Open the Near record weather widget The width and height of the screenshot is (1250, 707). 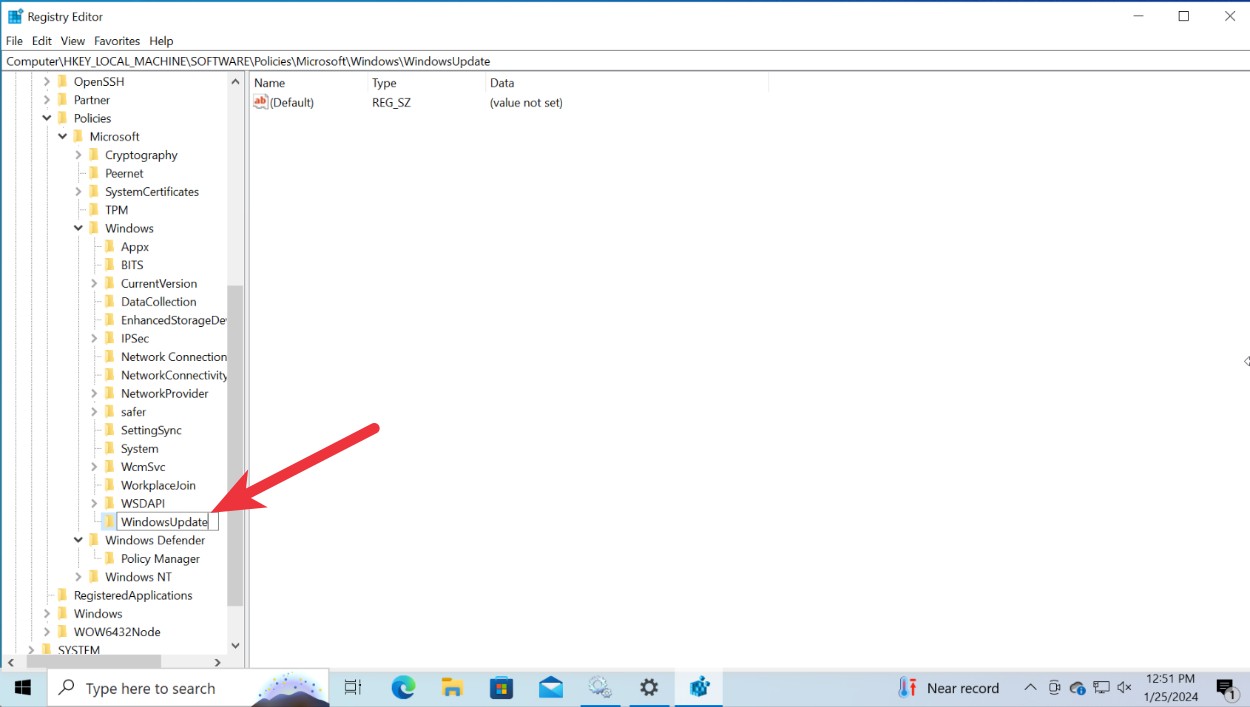pyautogui.click(x=948, y=688)
